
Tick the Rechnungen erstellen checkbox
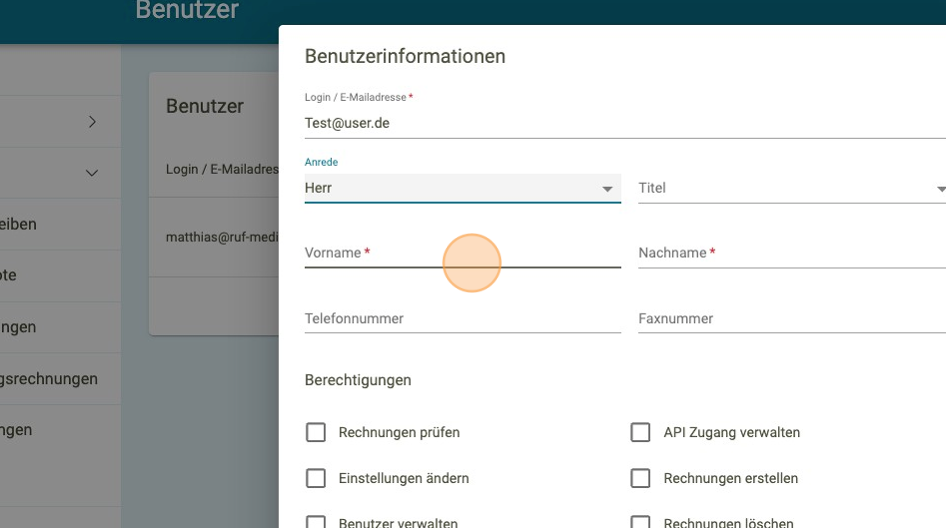[640, 478]
